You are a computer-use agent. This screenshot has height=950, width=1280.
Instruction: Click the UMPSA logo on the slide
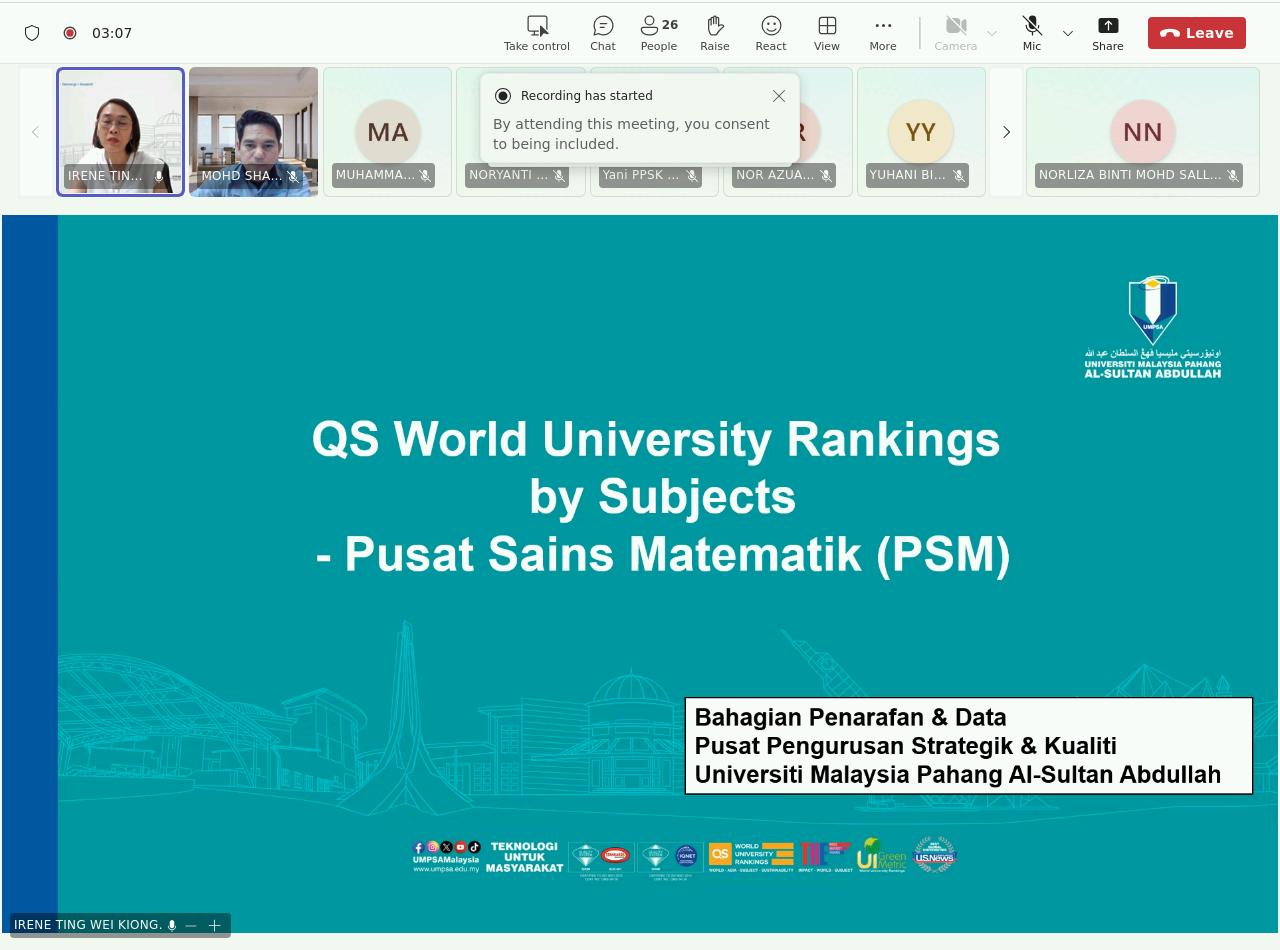click(x=1153, y=327)
